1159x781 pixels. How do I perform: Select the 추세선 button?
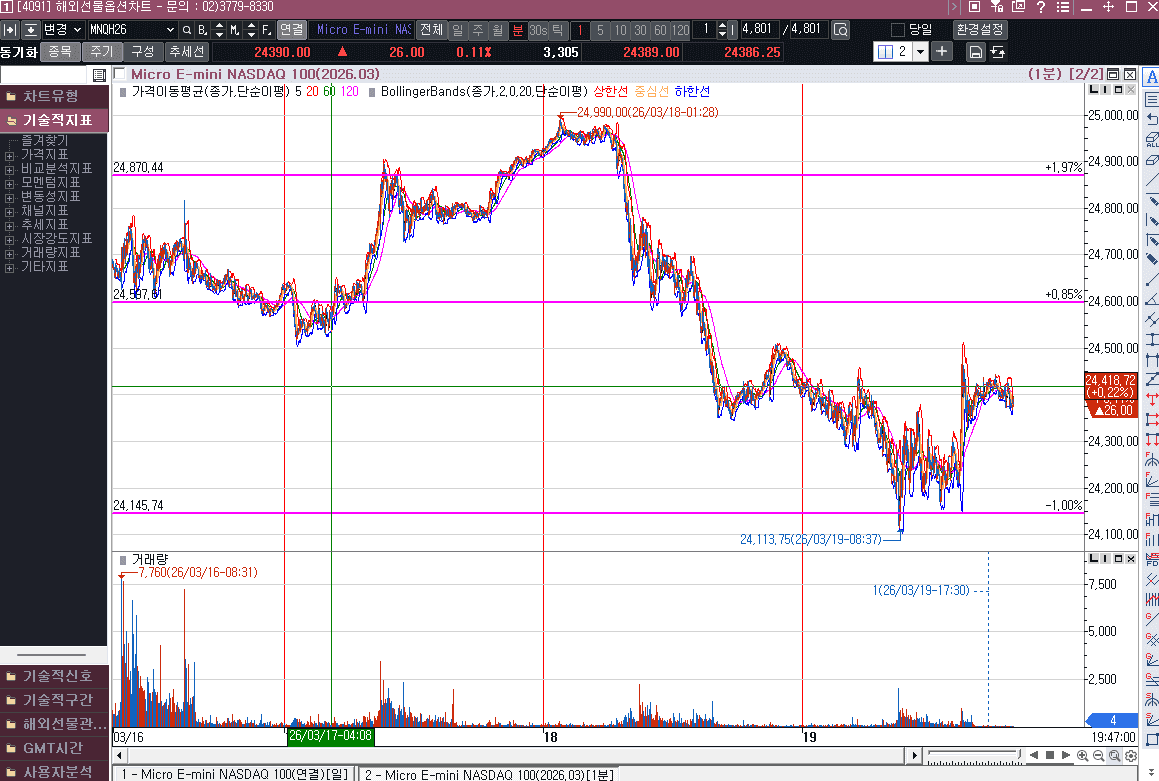tap(187, 51)
